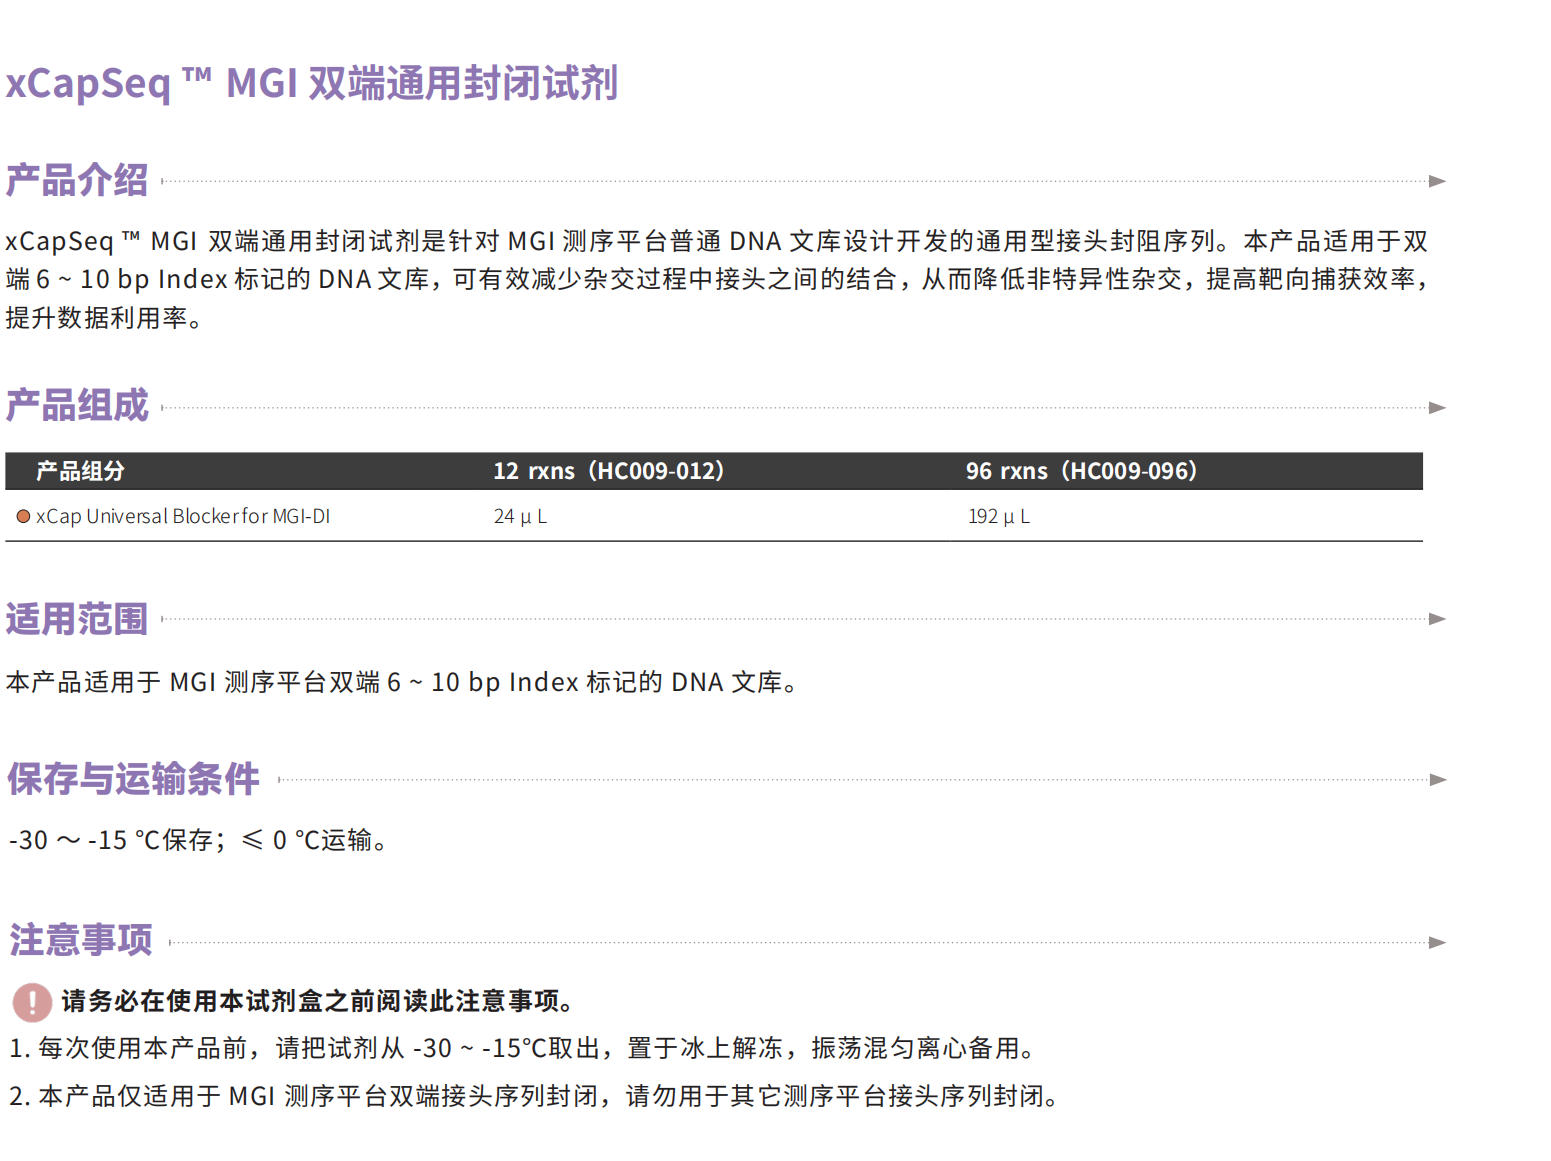Click the arrow ending the 适用范围 line
This screenshot has width=1551, height=1161.
1437,619
